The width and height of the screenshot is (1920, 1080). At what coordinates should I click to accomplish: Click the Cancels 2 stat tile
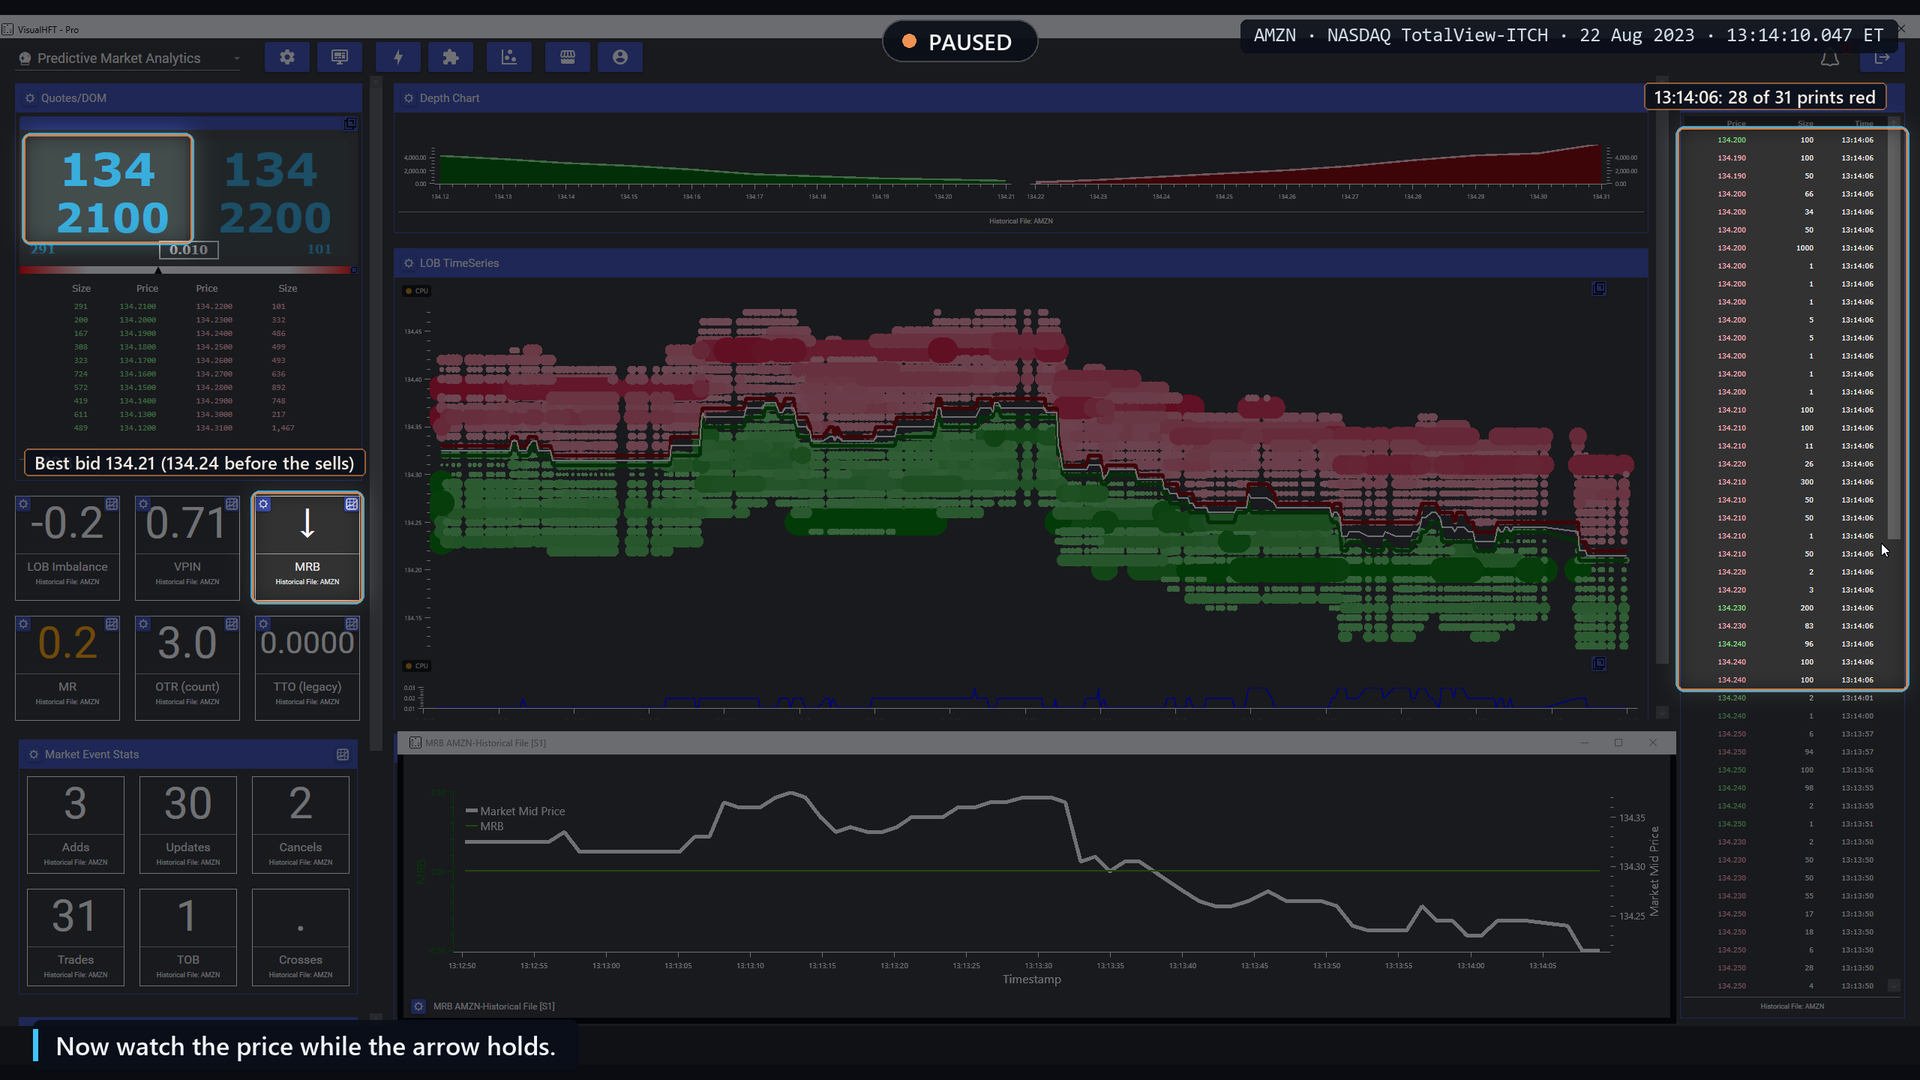(x=301, y=824)
